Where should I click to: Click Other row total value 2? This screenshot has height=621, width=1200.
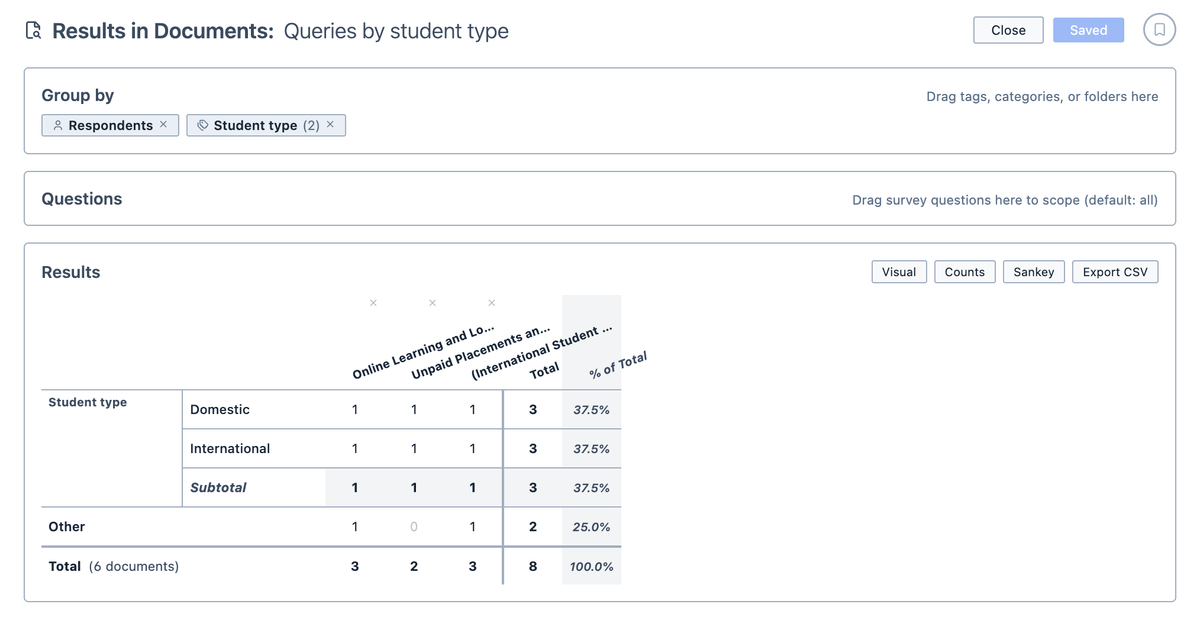pos(533,526)
